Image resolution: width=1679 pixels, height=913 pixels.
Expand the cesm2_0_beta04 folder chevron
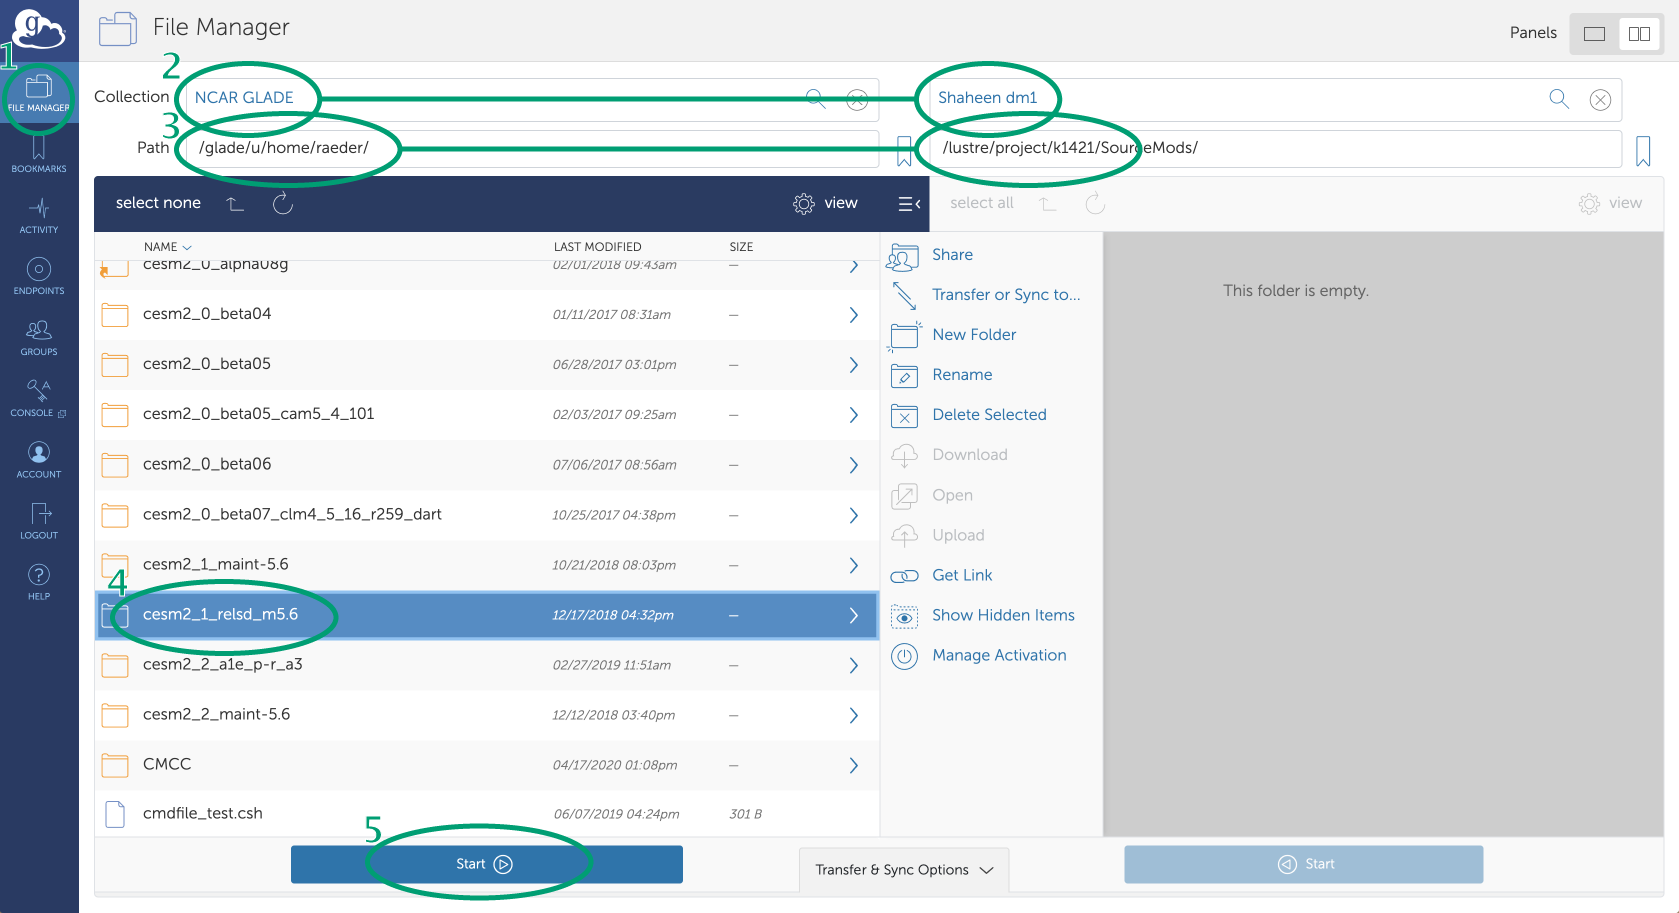point(853,315)
